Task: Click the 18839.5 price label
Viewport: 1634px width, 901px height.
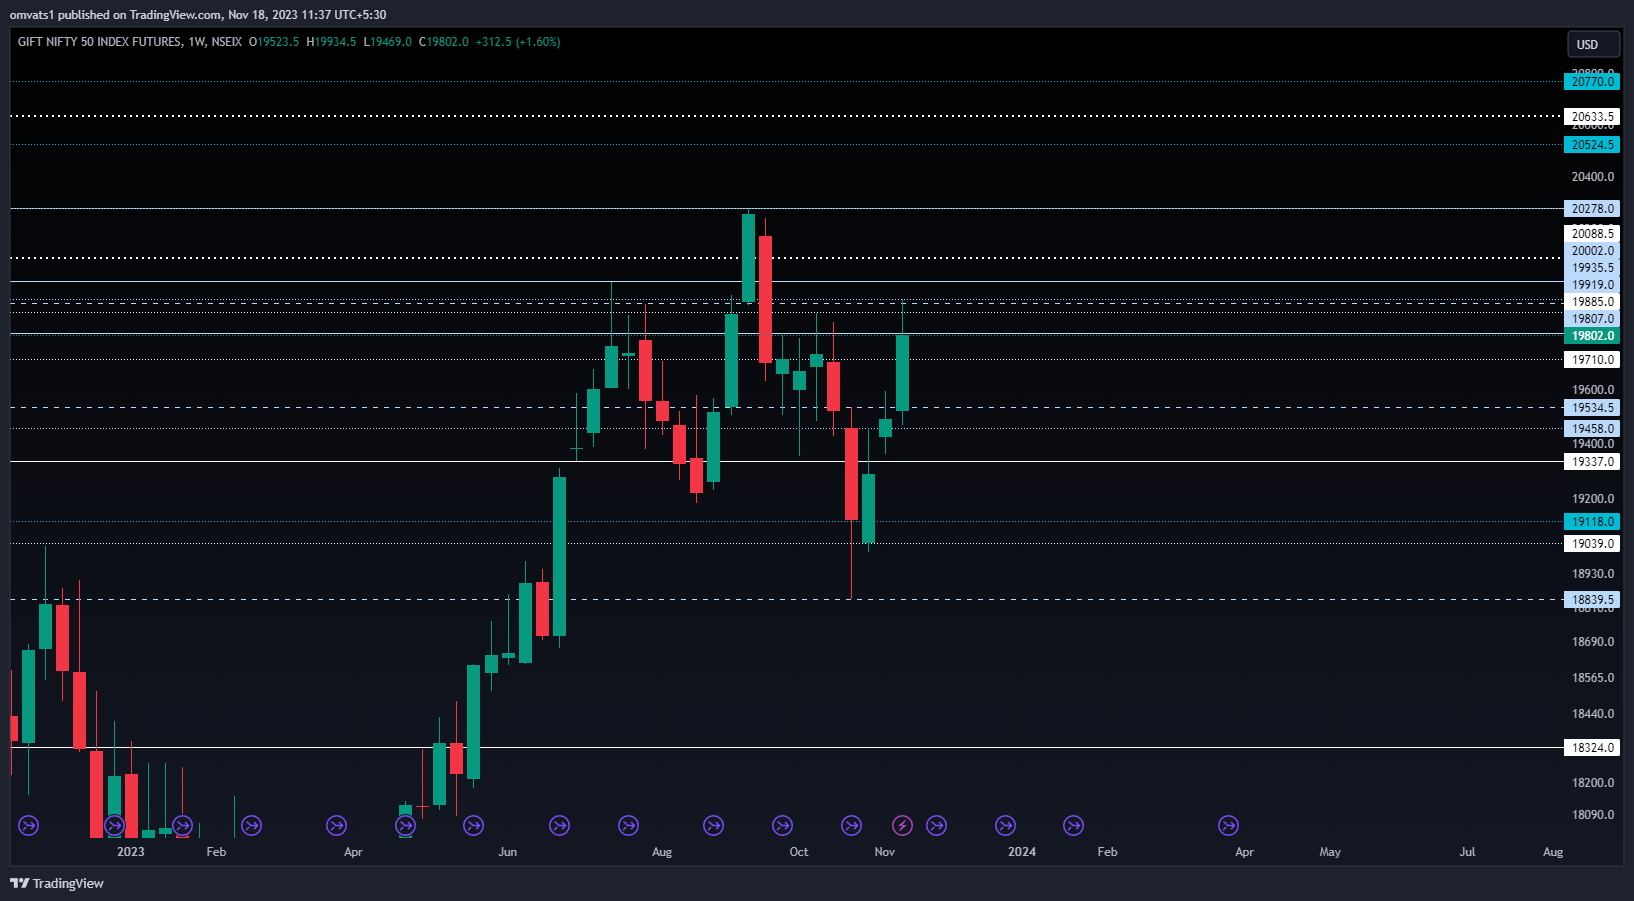Action: 1592,600
